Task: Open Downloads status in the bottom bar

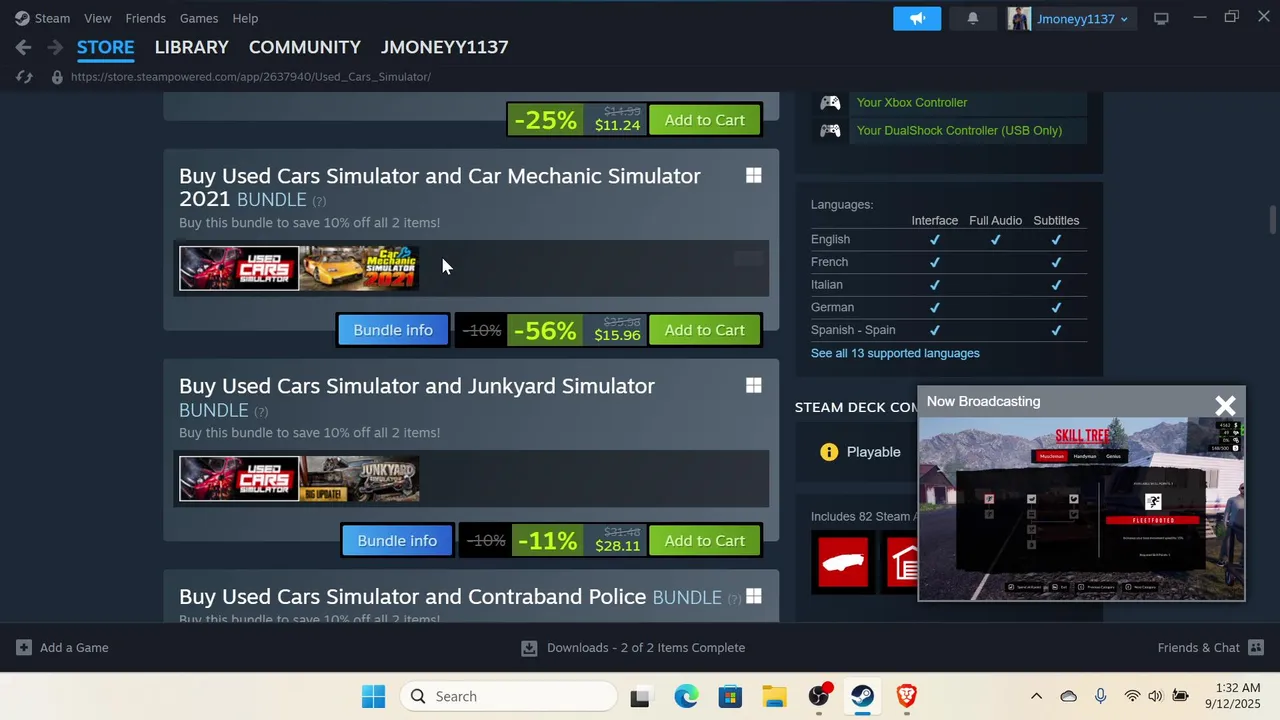Action: click(634, 648)
